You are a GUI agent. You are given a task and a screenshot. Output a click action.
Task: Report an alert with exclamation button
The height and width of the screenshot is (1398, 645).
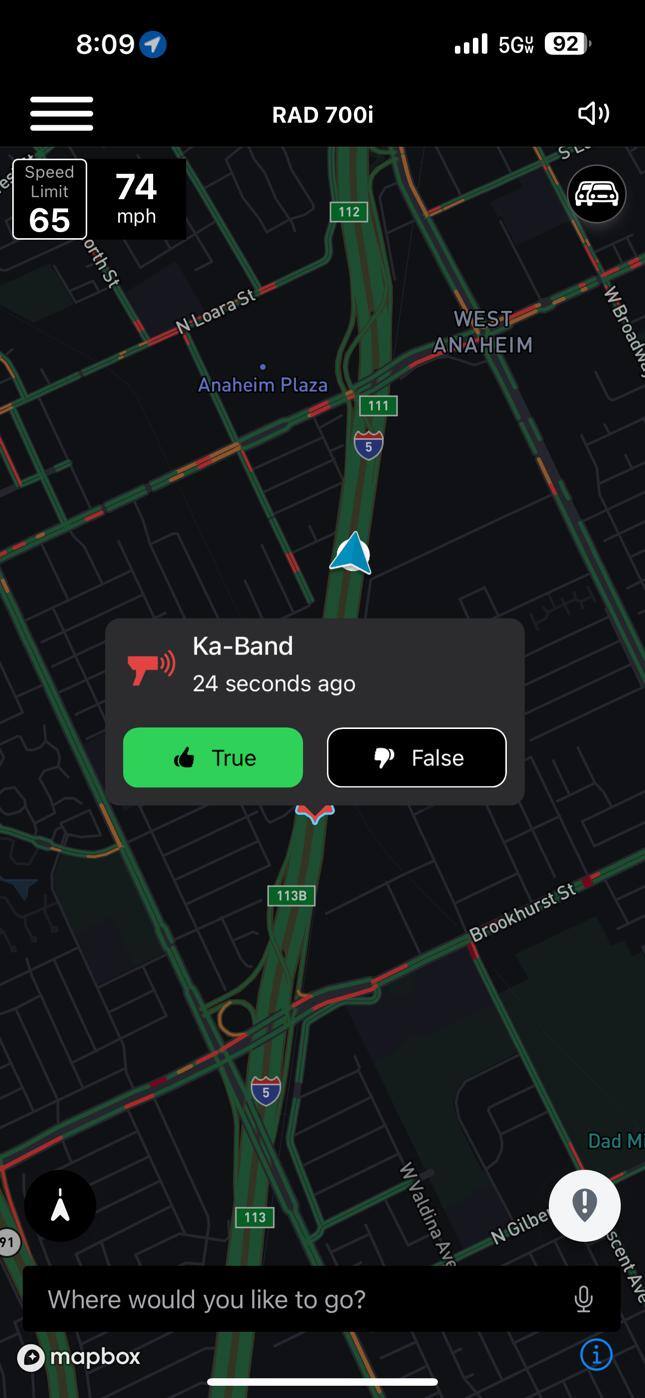coord(584,1206)
